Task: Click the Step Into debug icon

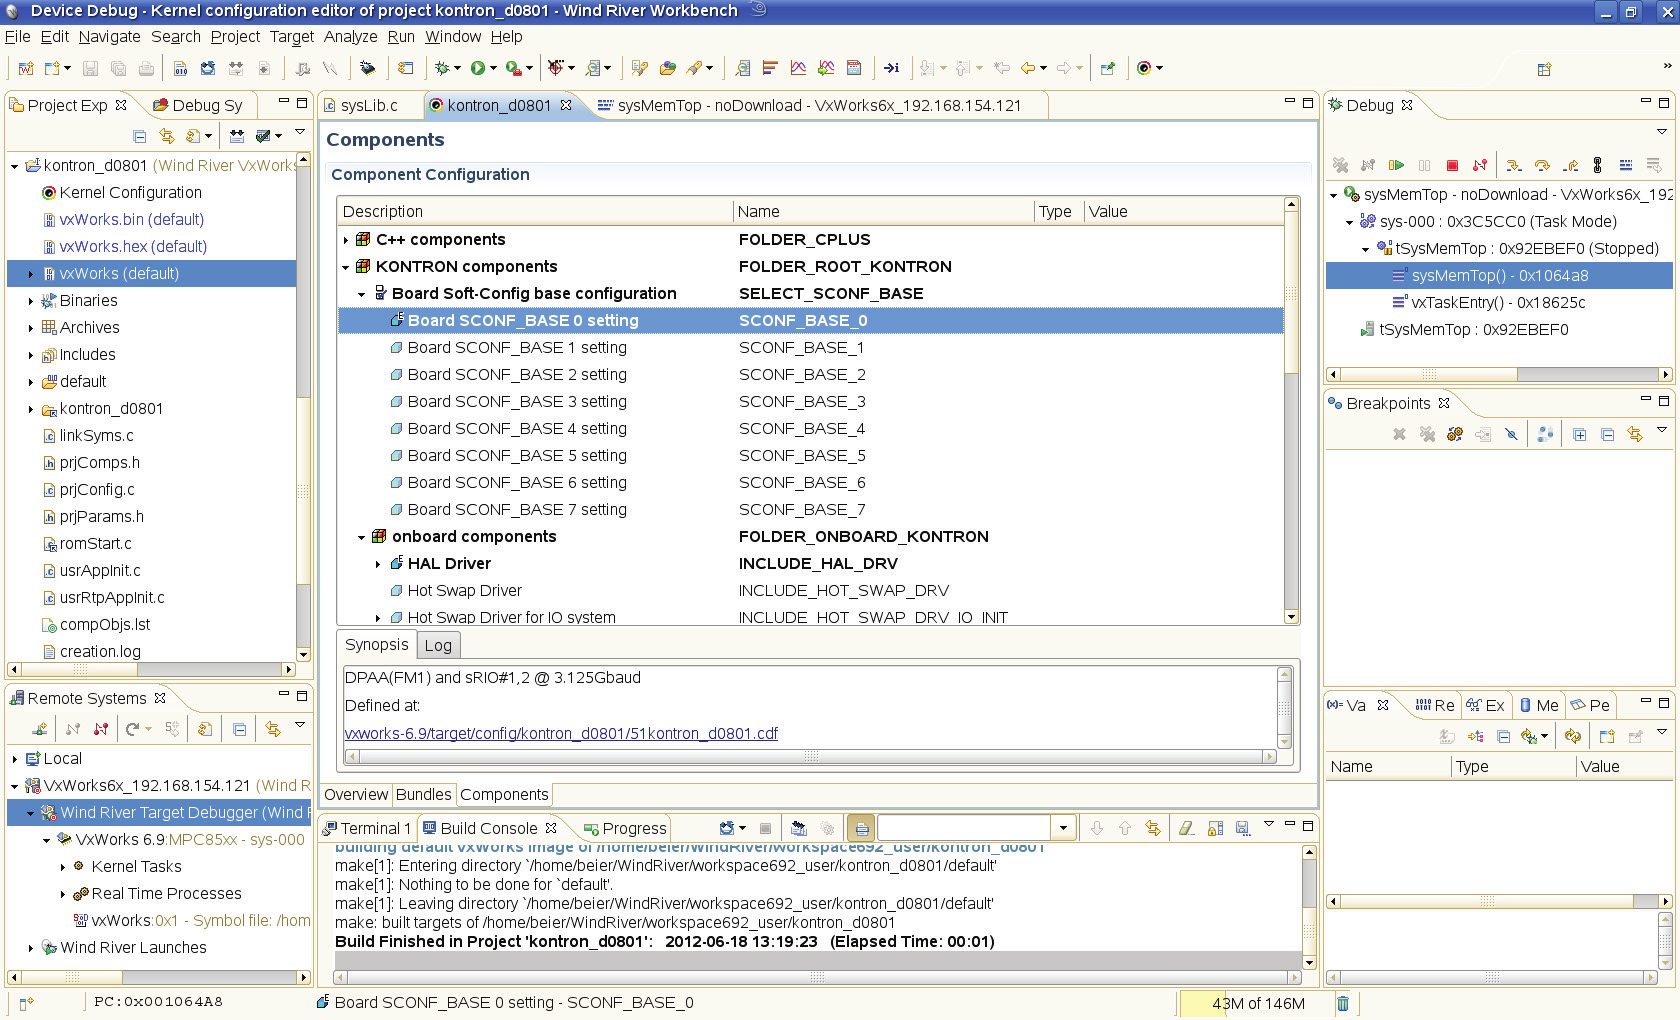Action: [1514, 165]
